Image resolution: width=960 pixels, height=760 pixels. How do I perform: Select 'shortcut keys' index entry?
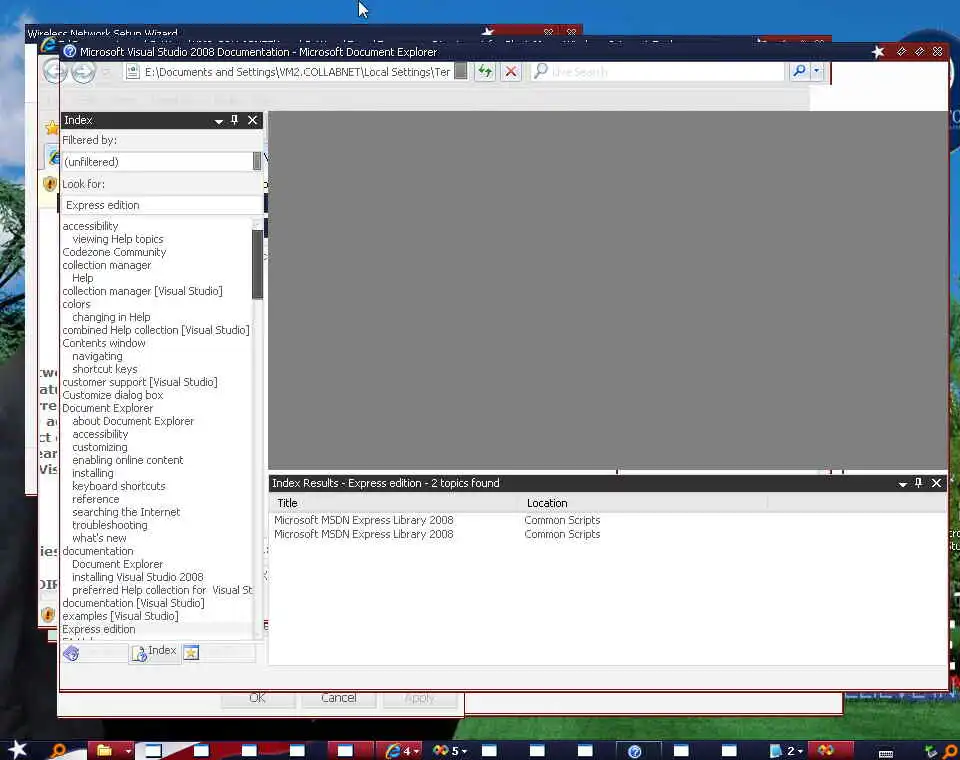coord(105,369)
